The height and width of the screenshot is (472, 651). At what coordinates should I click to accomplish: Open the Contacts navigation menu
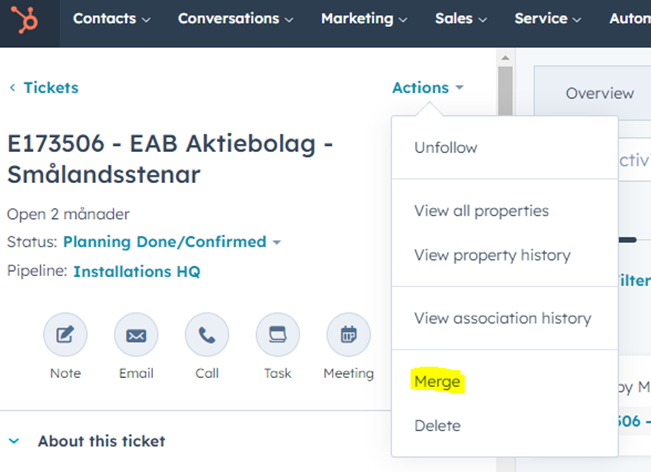pos(111,19)
